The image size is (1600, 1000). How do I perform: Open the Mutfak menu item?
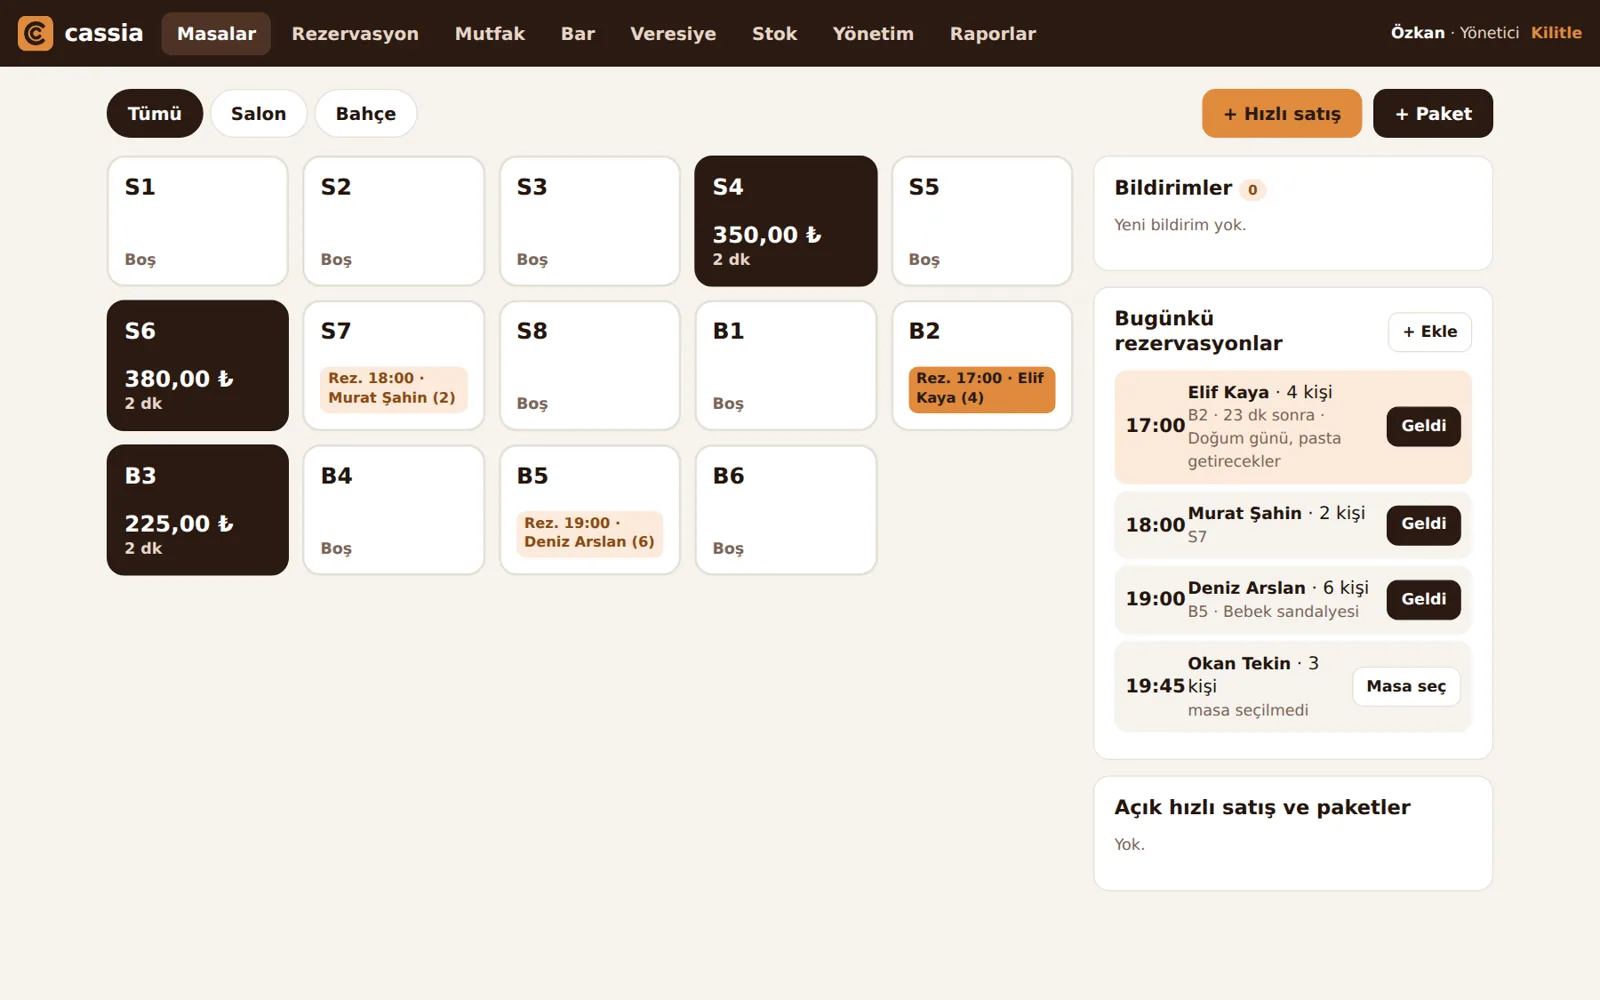click(x=490, y=33)
